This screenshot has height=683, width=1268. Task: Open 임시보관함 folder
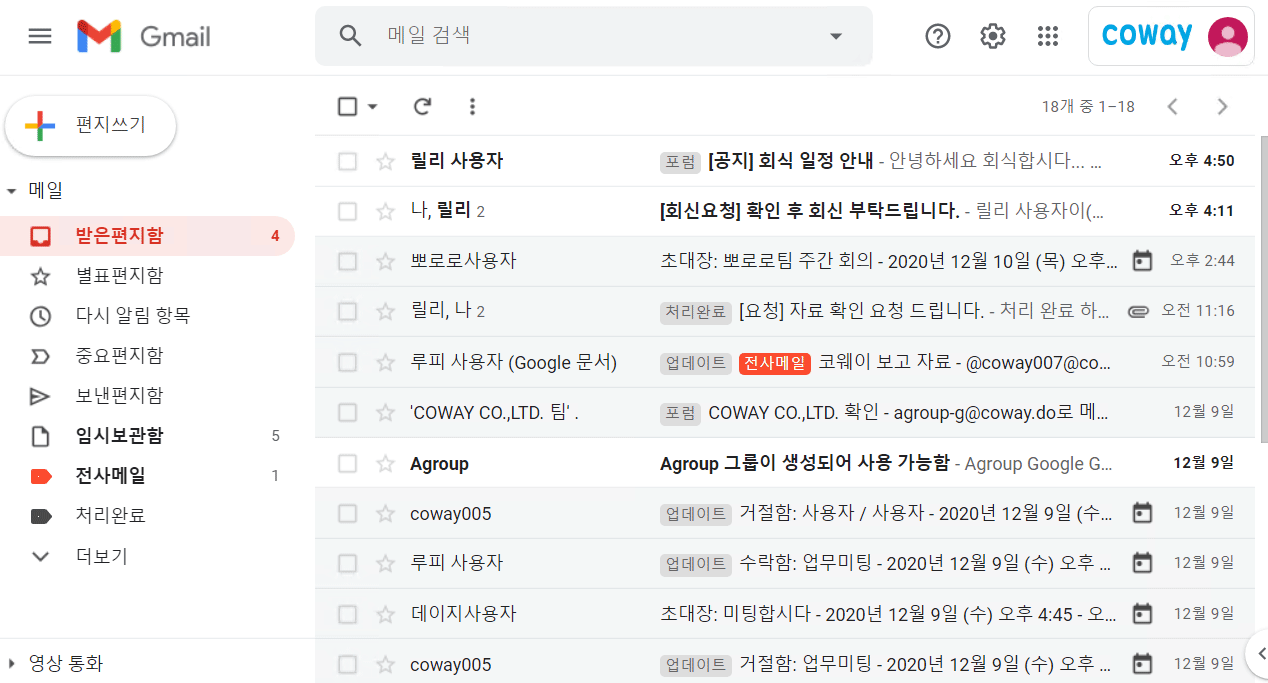148,436
